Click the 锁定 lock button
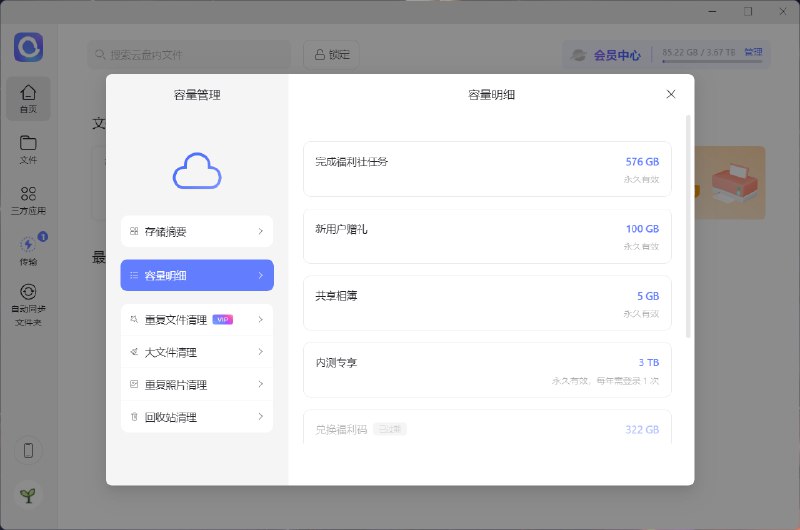Screen dimensions: 800x530 pos(331,55)
